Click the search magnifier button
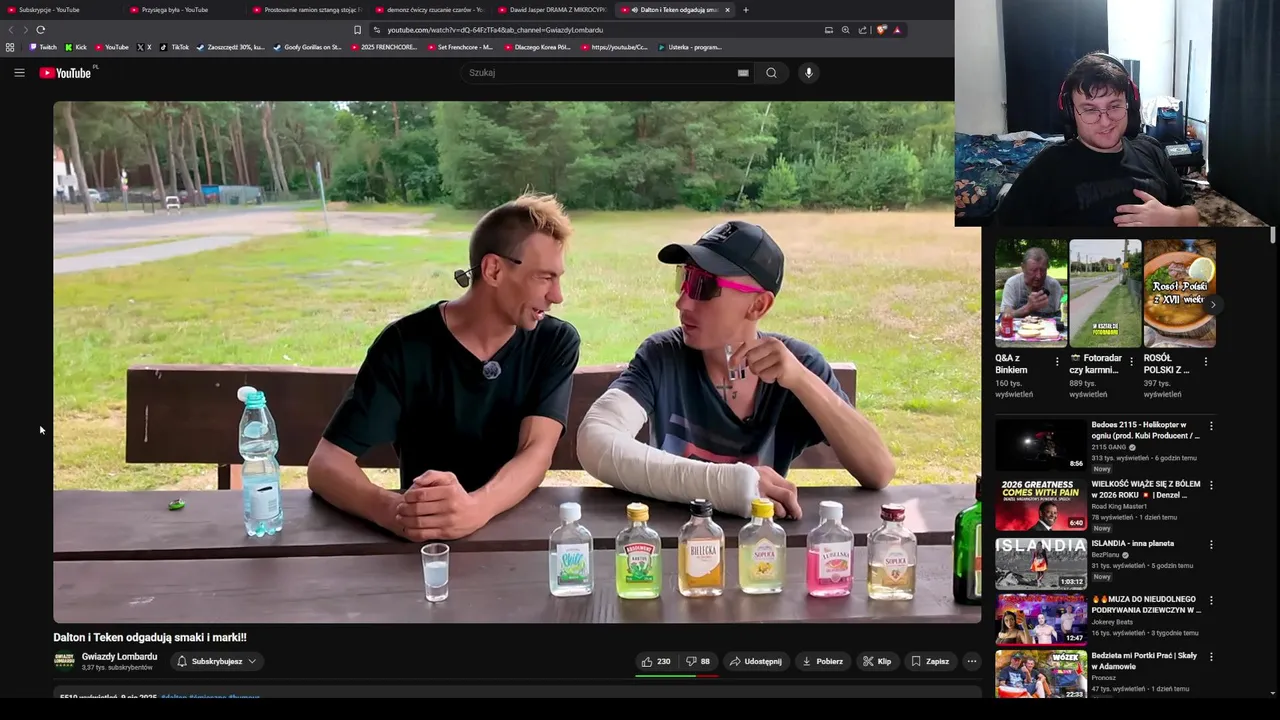 771,73
